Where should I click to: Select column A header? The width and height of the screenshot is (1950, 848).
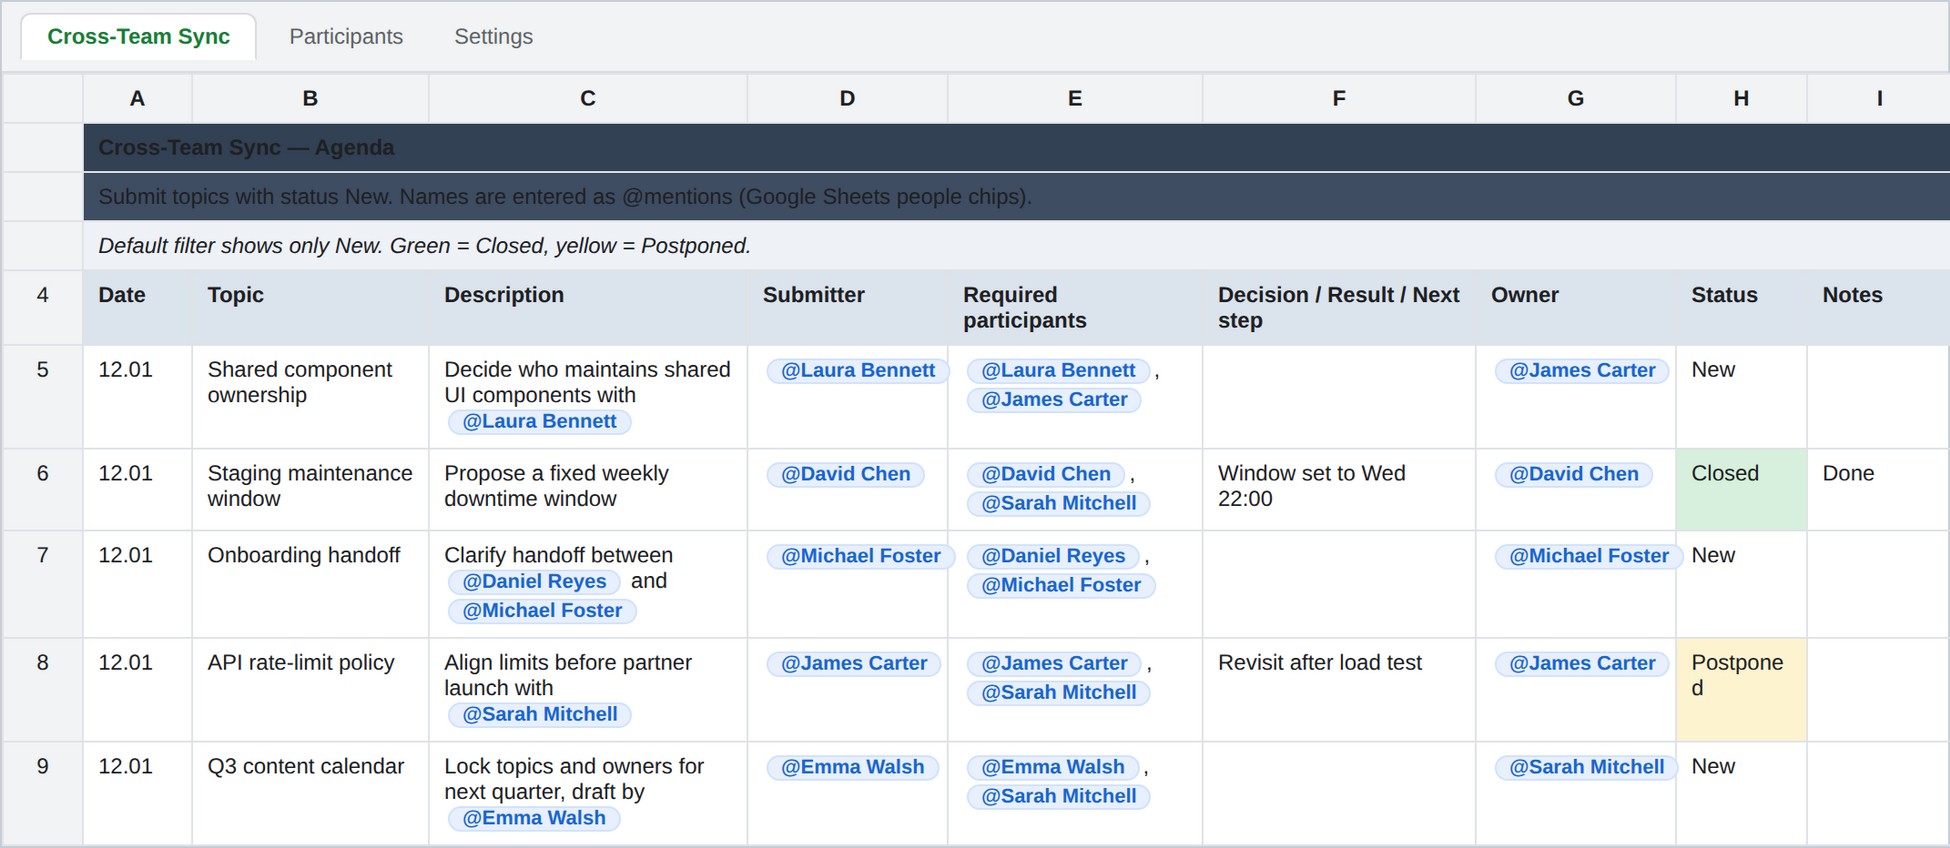coord(138,98)
